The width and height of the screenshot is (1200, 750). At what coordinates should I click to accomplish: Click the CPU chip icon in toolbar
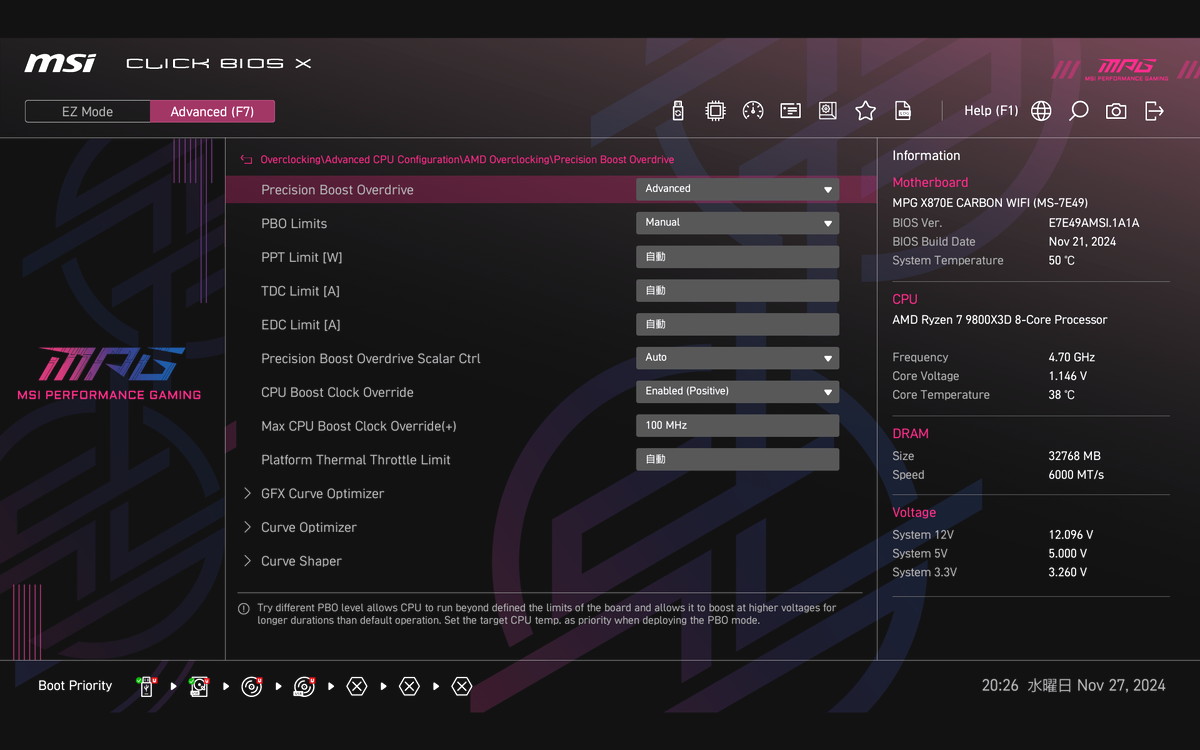click(715, 111)
